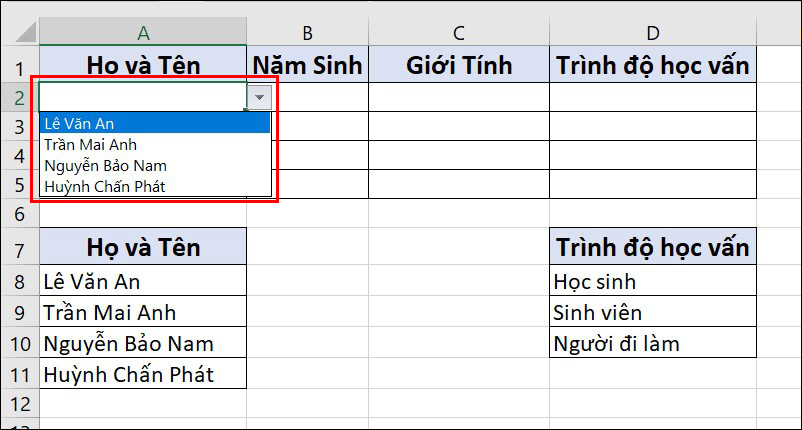This screenshot has height=430, width=802.
Task: Click the Năm Sinh header cell
Action: tap(307, 64)
